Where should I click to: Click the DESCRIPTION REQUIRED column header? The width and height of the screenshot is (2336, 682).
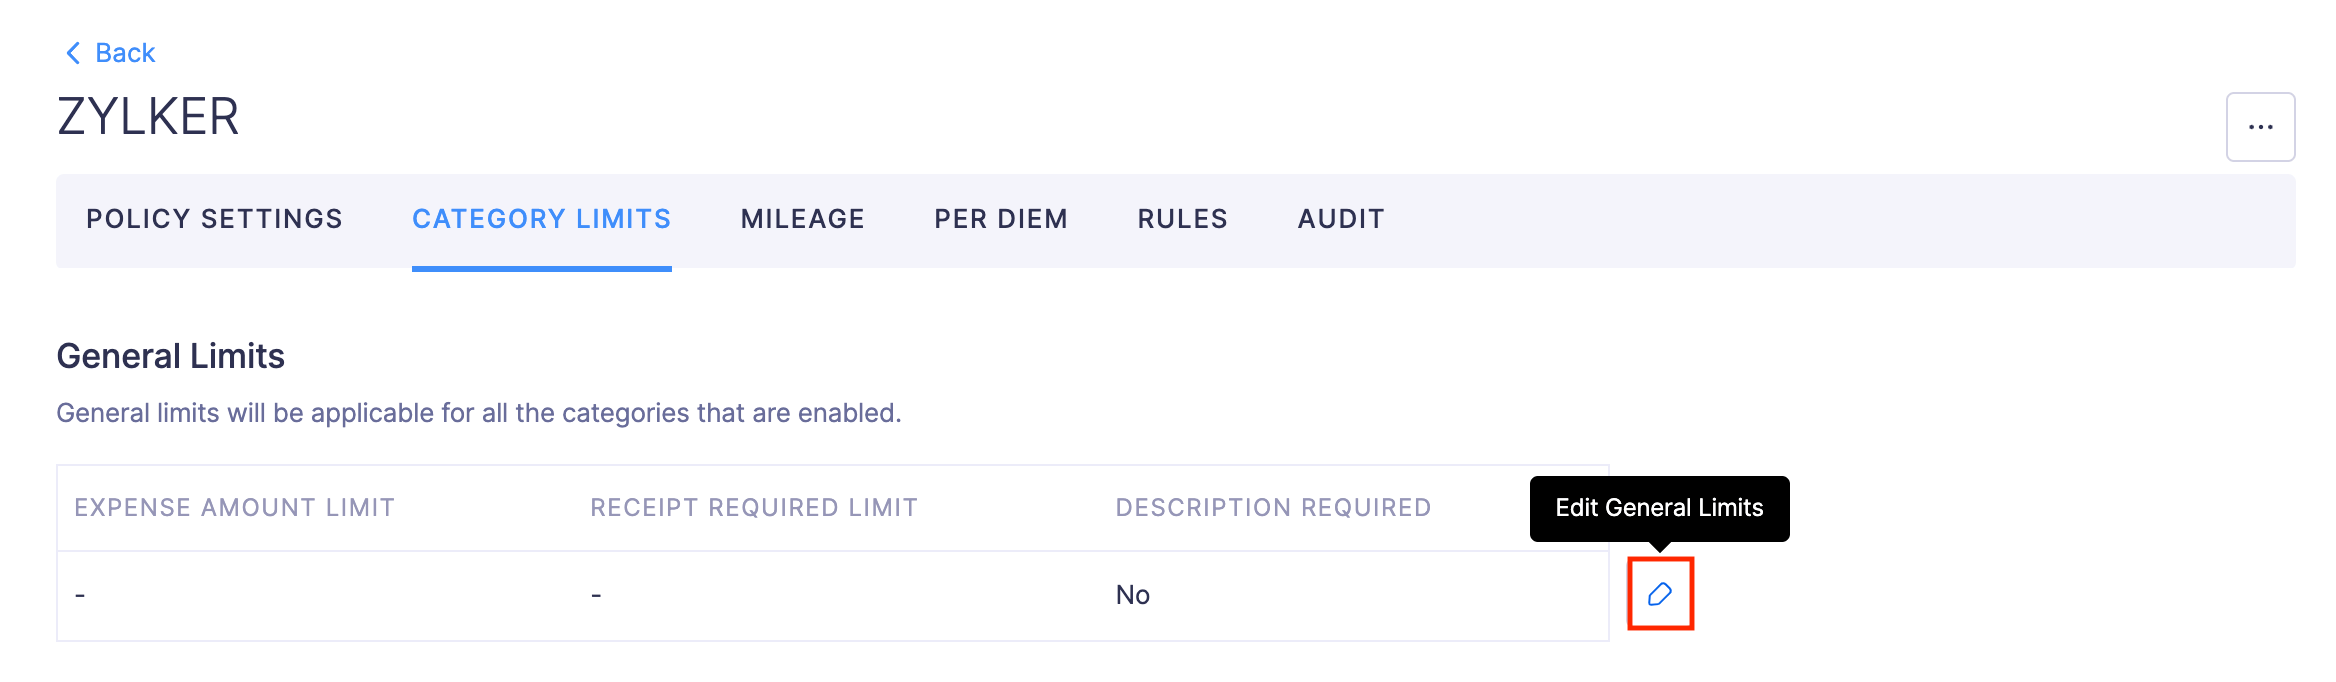click(1273, 507)
